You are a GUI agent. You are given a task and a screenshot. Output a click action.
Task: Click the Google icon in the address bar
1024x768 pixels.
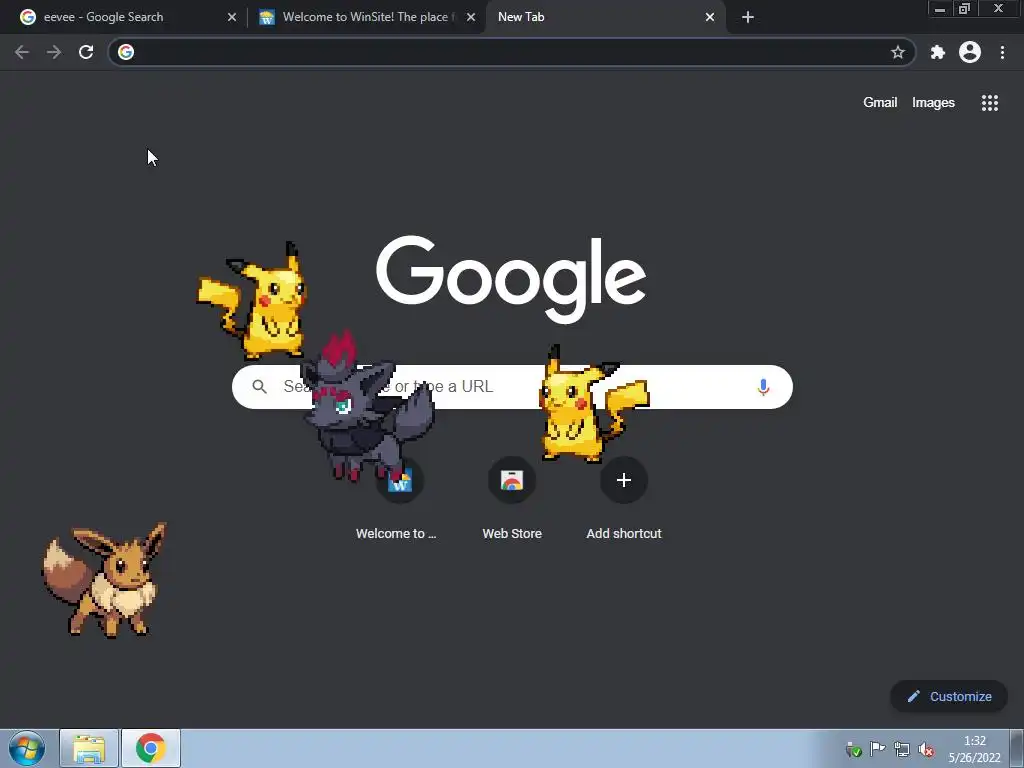(x=126, y=52)
